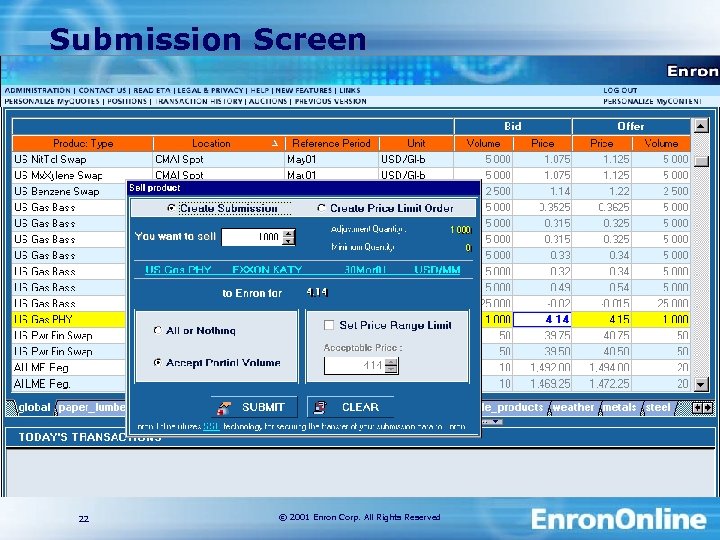Click offer price 0.3625 cell
The height and width of the screenshot is (540, 720).
602,208
